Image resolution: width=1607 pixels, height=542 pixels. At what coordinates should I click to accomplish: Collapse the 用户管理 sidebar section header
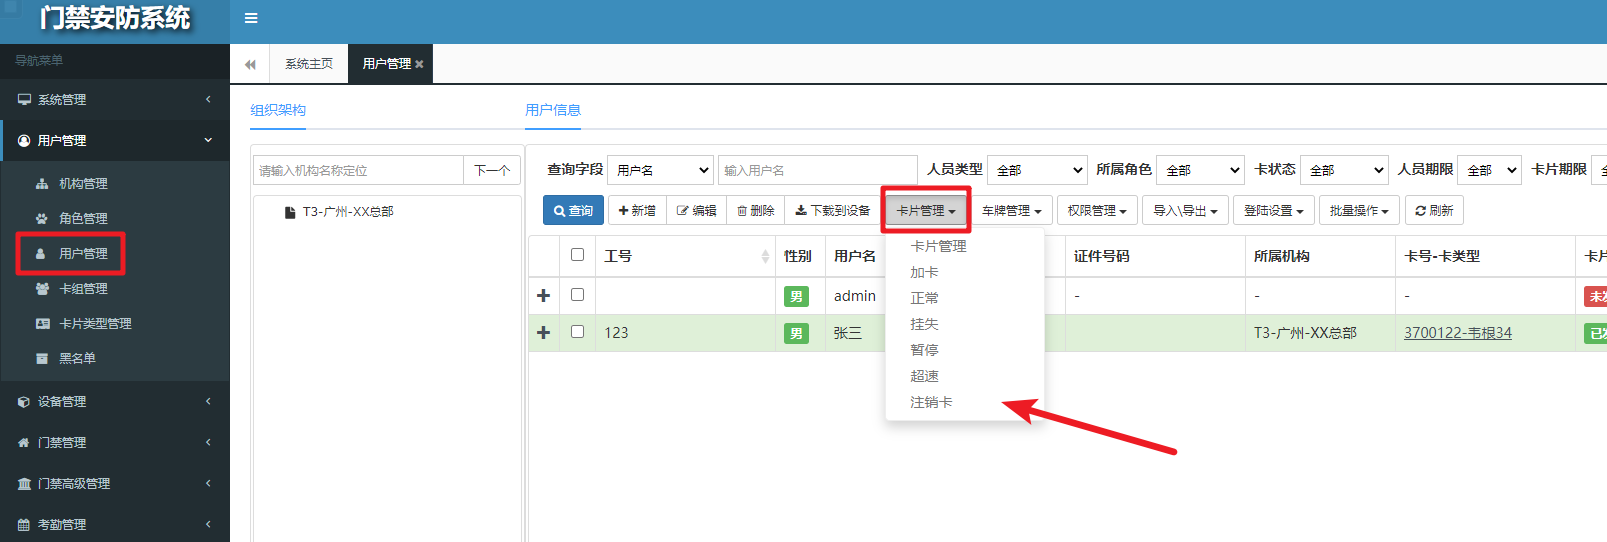click(115, 140)
